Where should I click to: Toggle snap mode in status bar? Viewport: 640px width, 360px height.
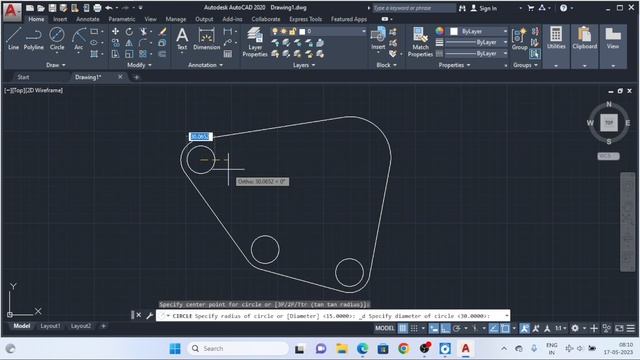tap(414, 328)
